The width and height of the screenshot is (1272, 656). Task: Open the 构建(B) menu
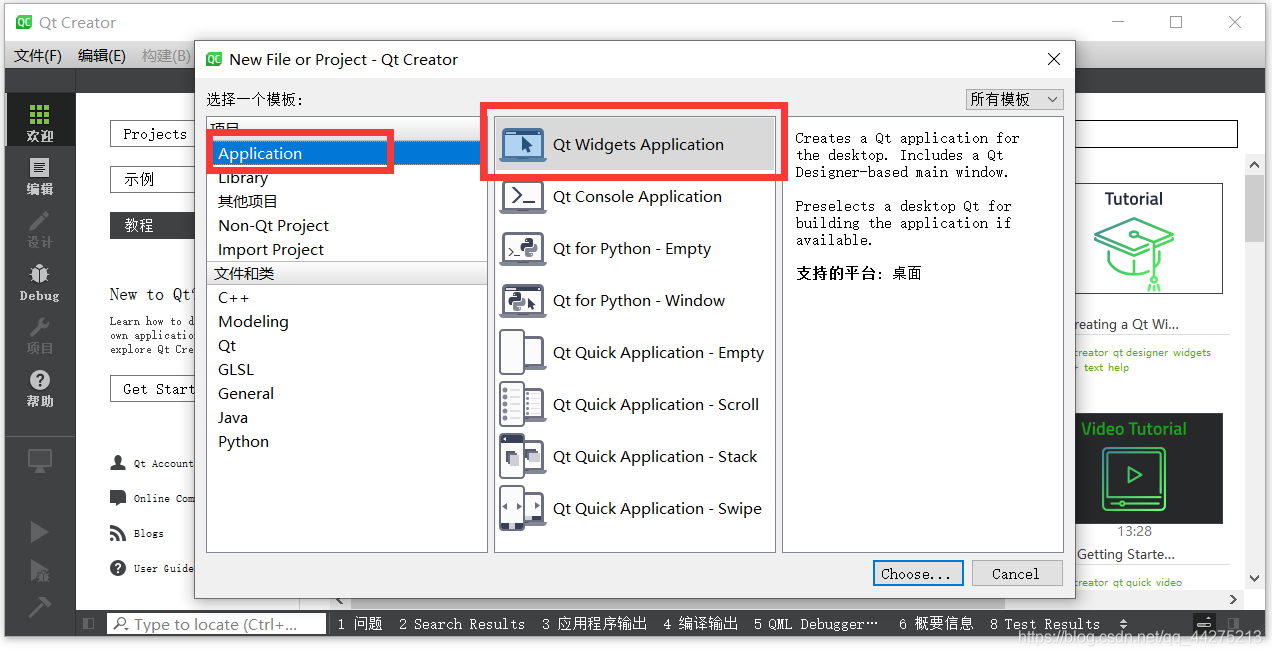coord(165,56)
